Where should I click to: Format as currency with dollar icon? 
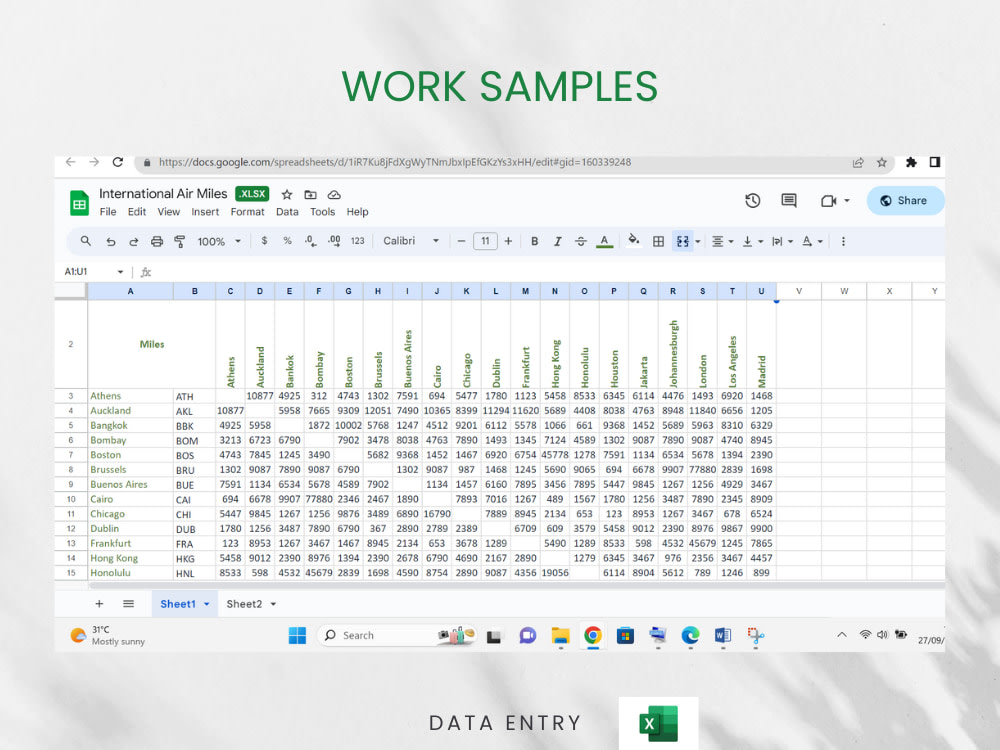click(x=264, y=241)
